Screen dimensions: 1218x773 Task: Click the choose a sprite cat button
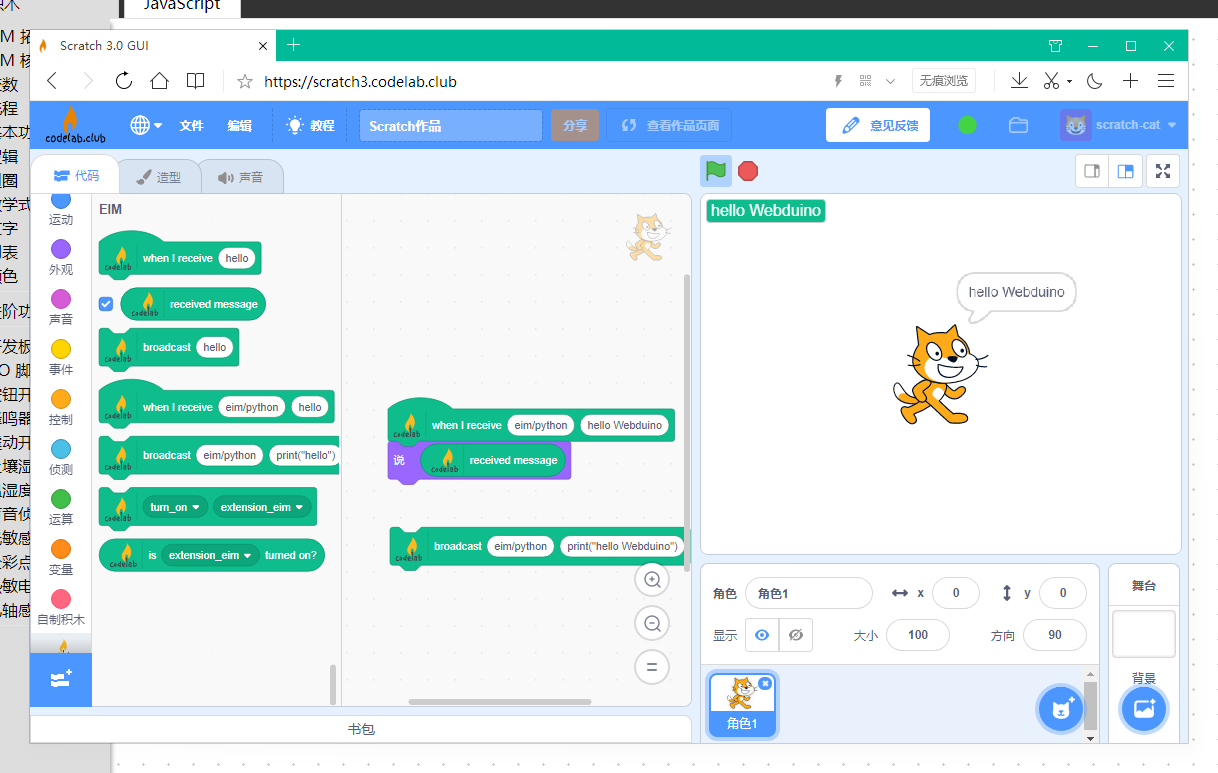[x=1060, y=709]
